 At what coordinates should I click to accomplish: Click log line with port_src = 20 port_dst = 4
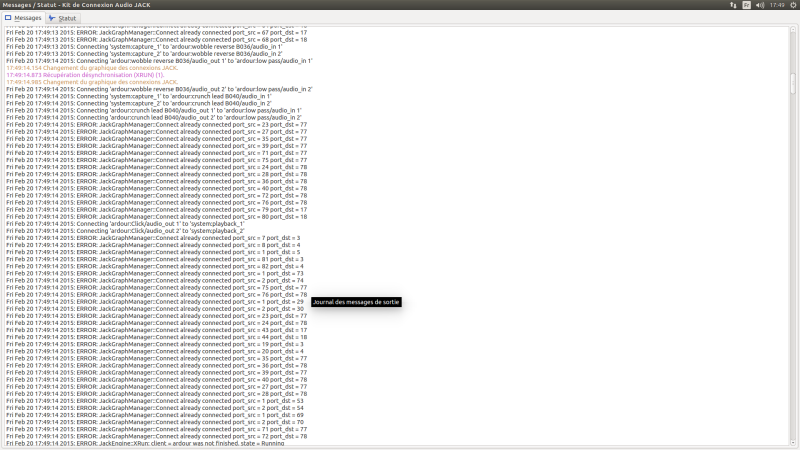click(x=155, y=352)
